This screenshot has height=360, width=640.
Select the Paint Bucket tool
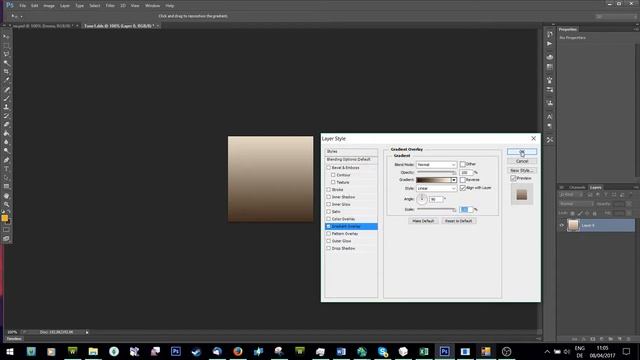pyautogui.click(x=6, y=133)
